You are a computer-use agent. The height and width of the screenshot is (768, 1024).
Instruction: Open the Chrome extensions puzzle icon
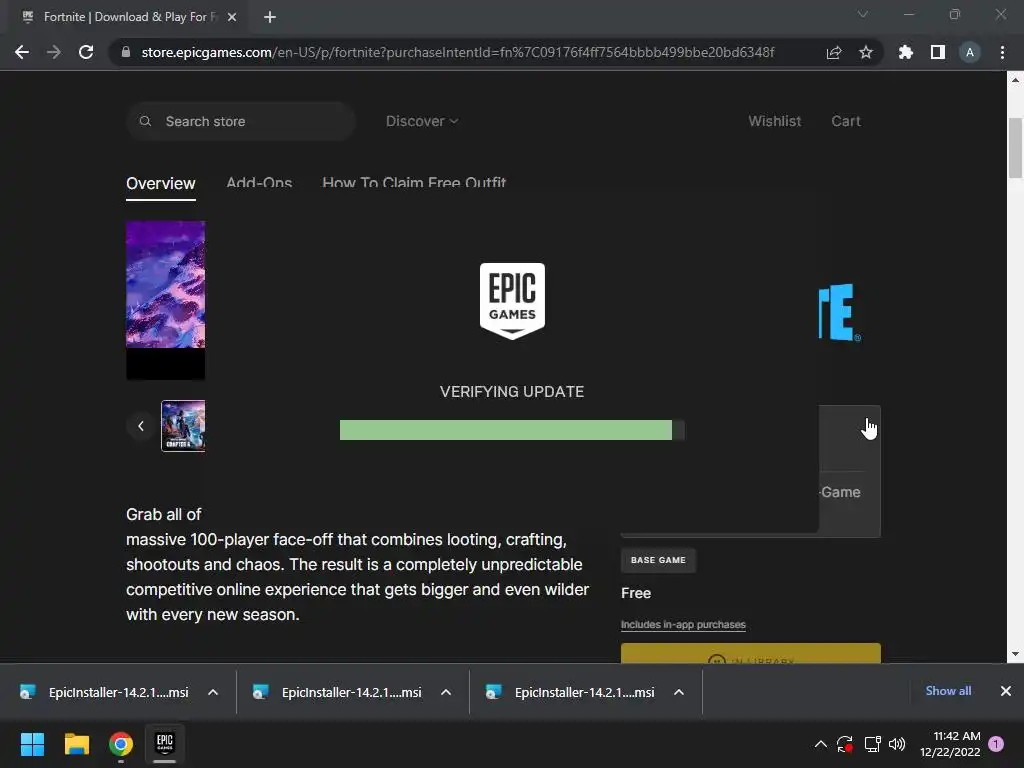[905, 52]
